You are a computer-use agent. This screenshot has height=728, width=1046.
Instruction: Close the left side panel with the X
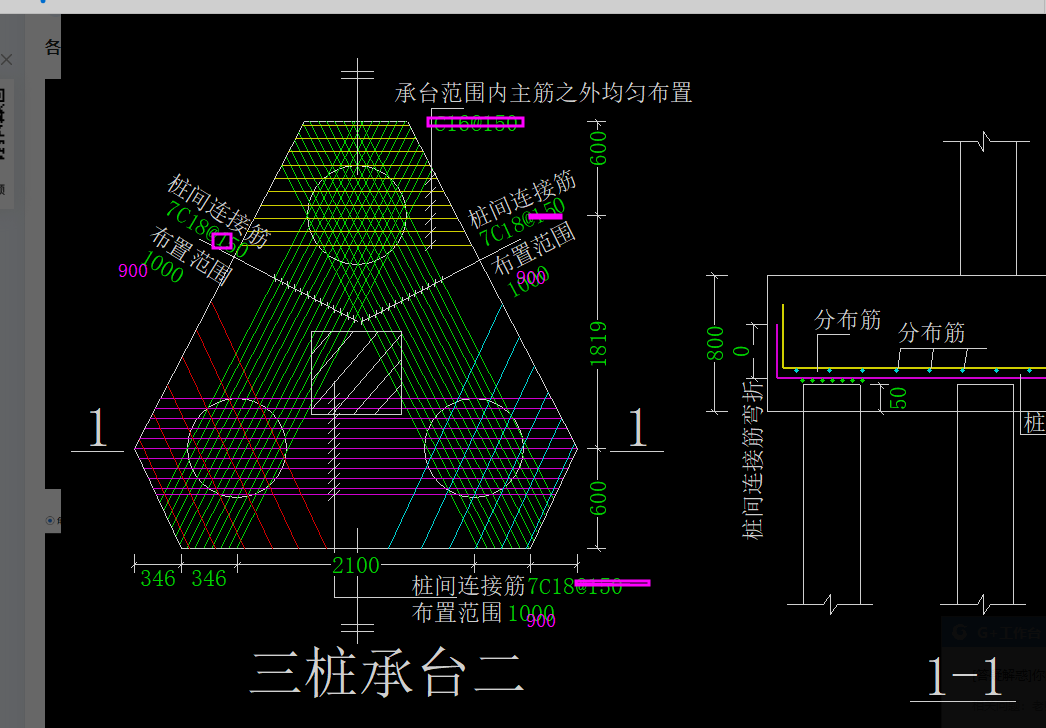click(x=7, y=60)
